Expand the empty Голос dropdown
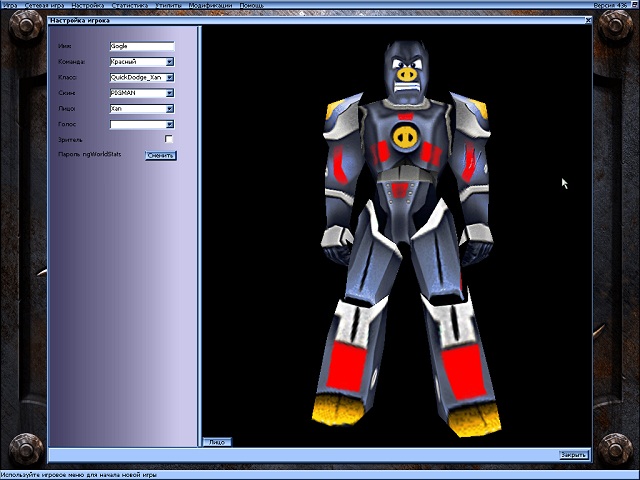The width and height of the screenshot is (640, 480). [170, 124]
